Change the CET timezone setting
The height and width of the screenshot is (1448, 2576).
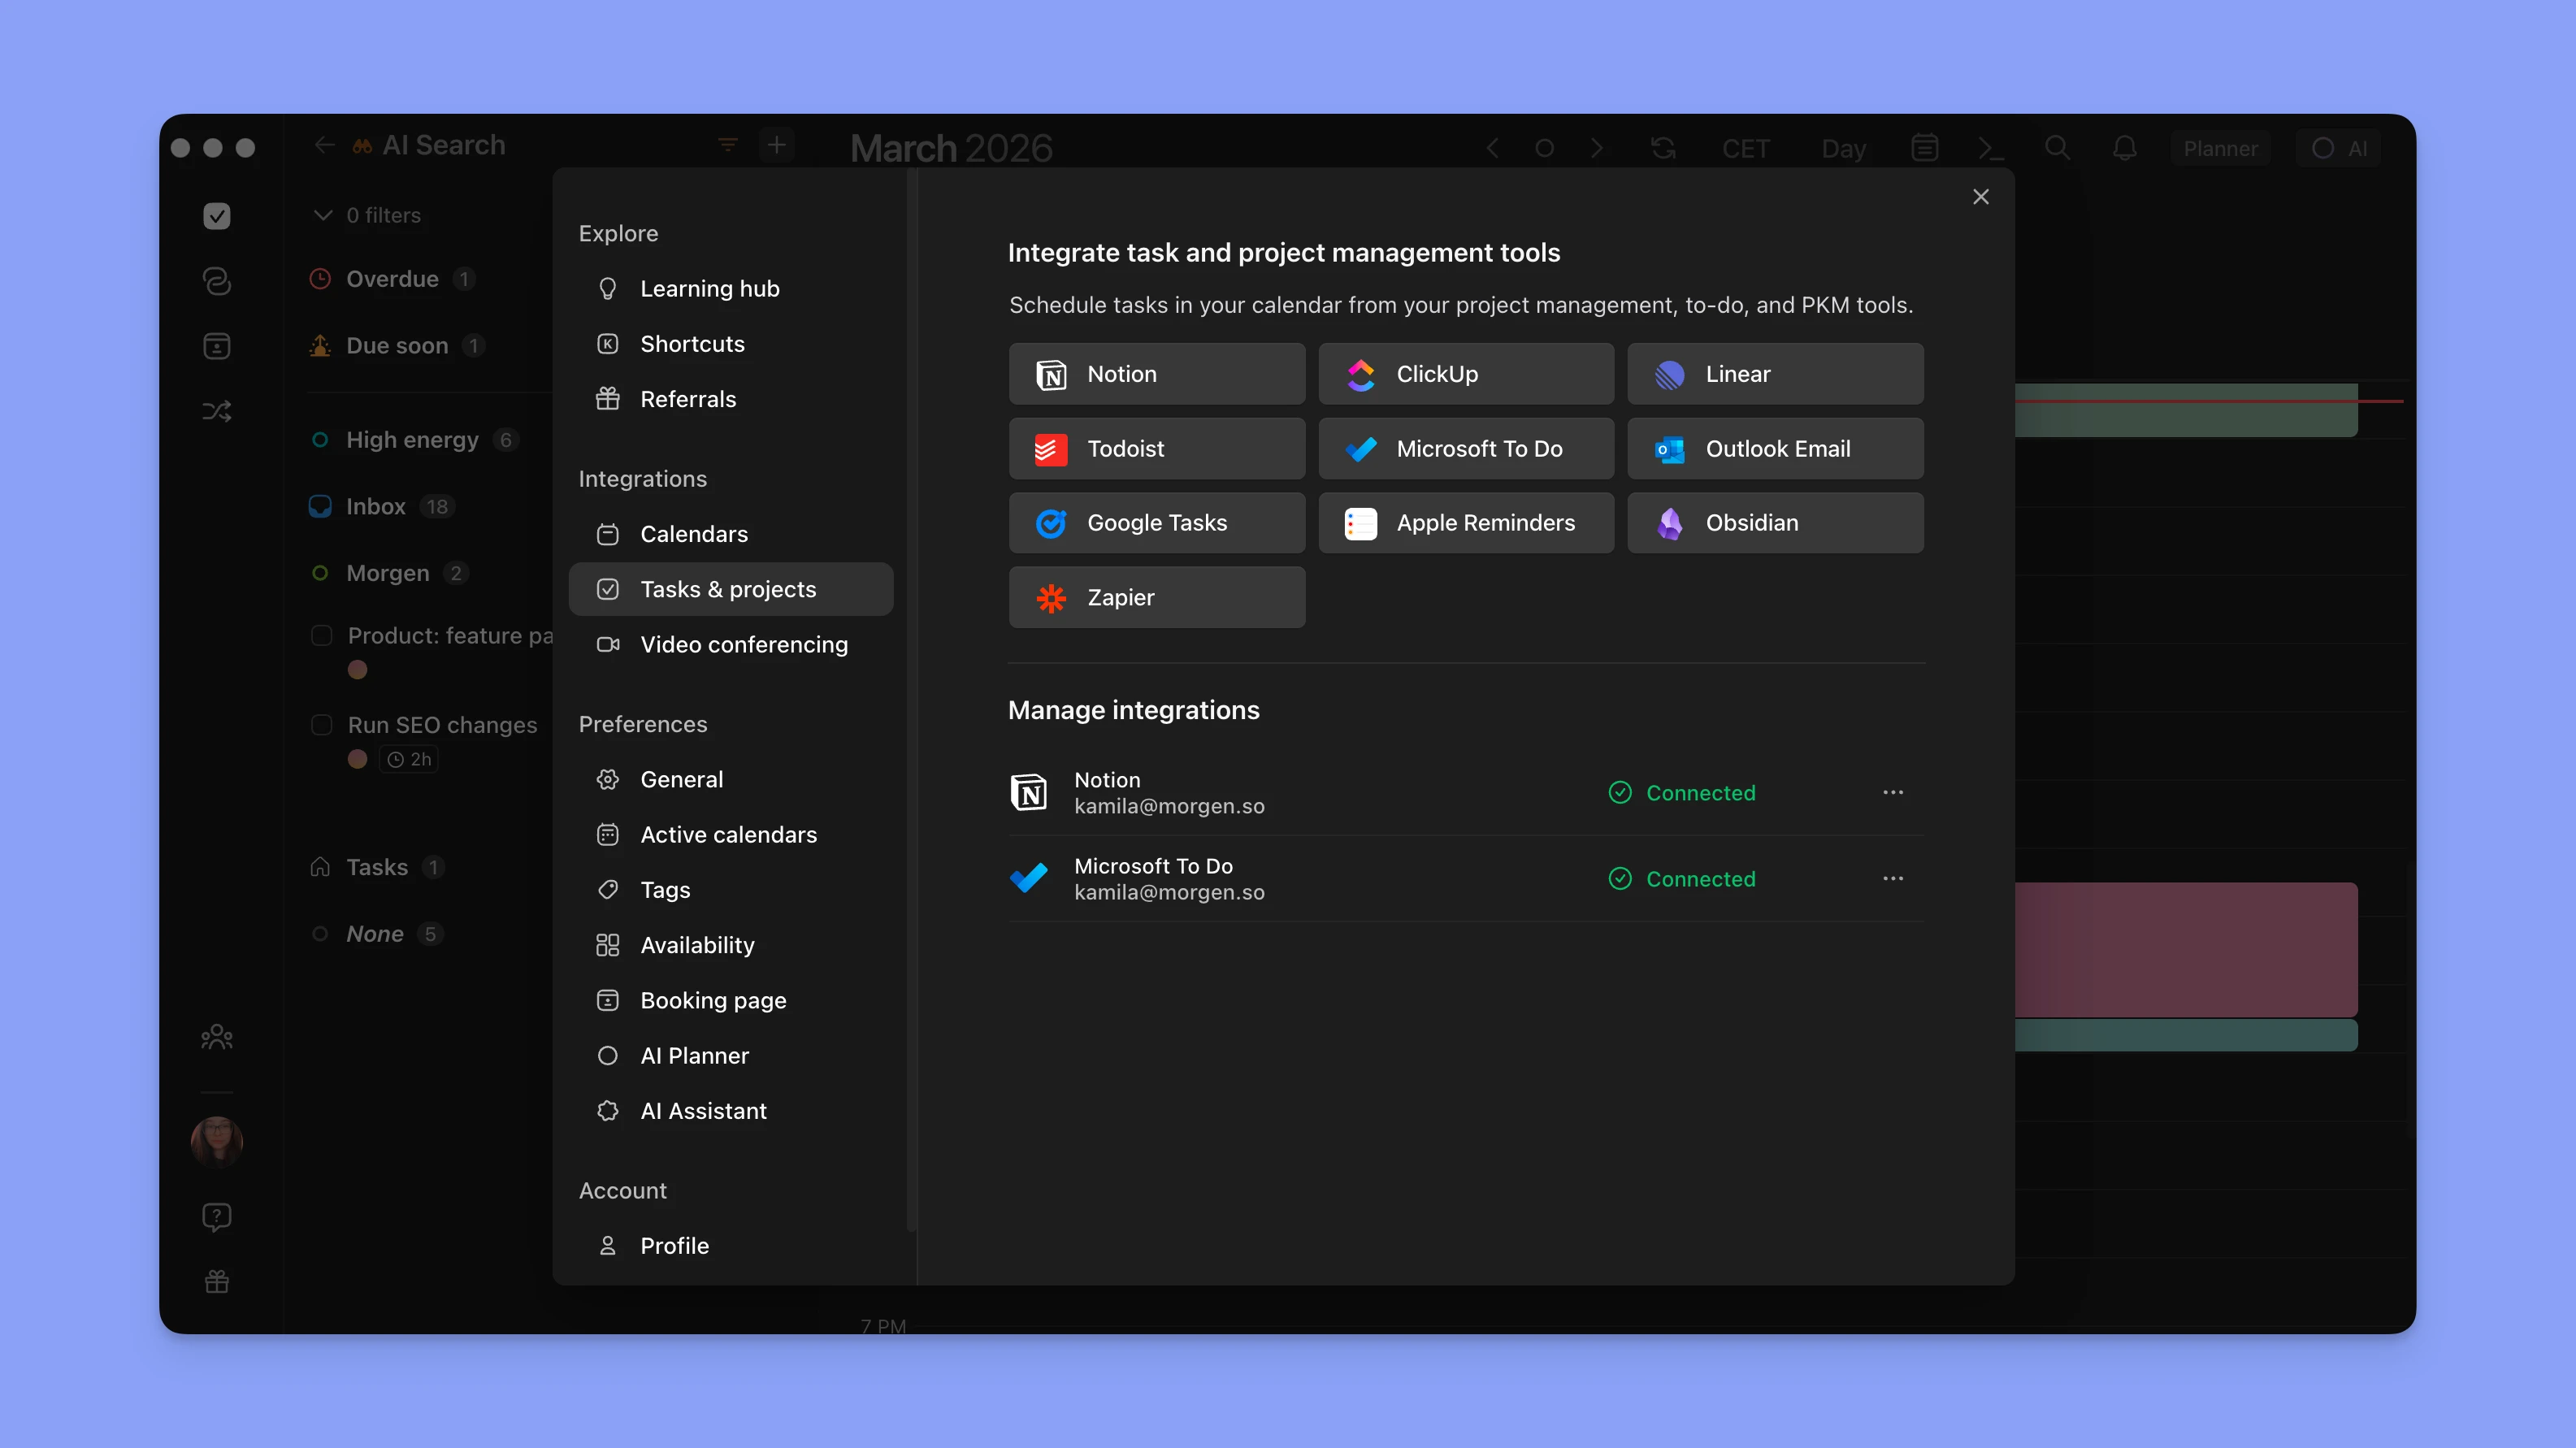pyautogui.click(x=1745, y=147)
